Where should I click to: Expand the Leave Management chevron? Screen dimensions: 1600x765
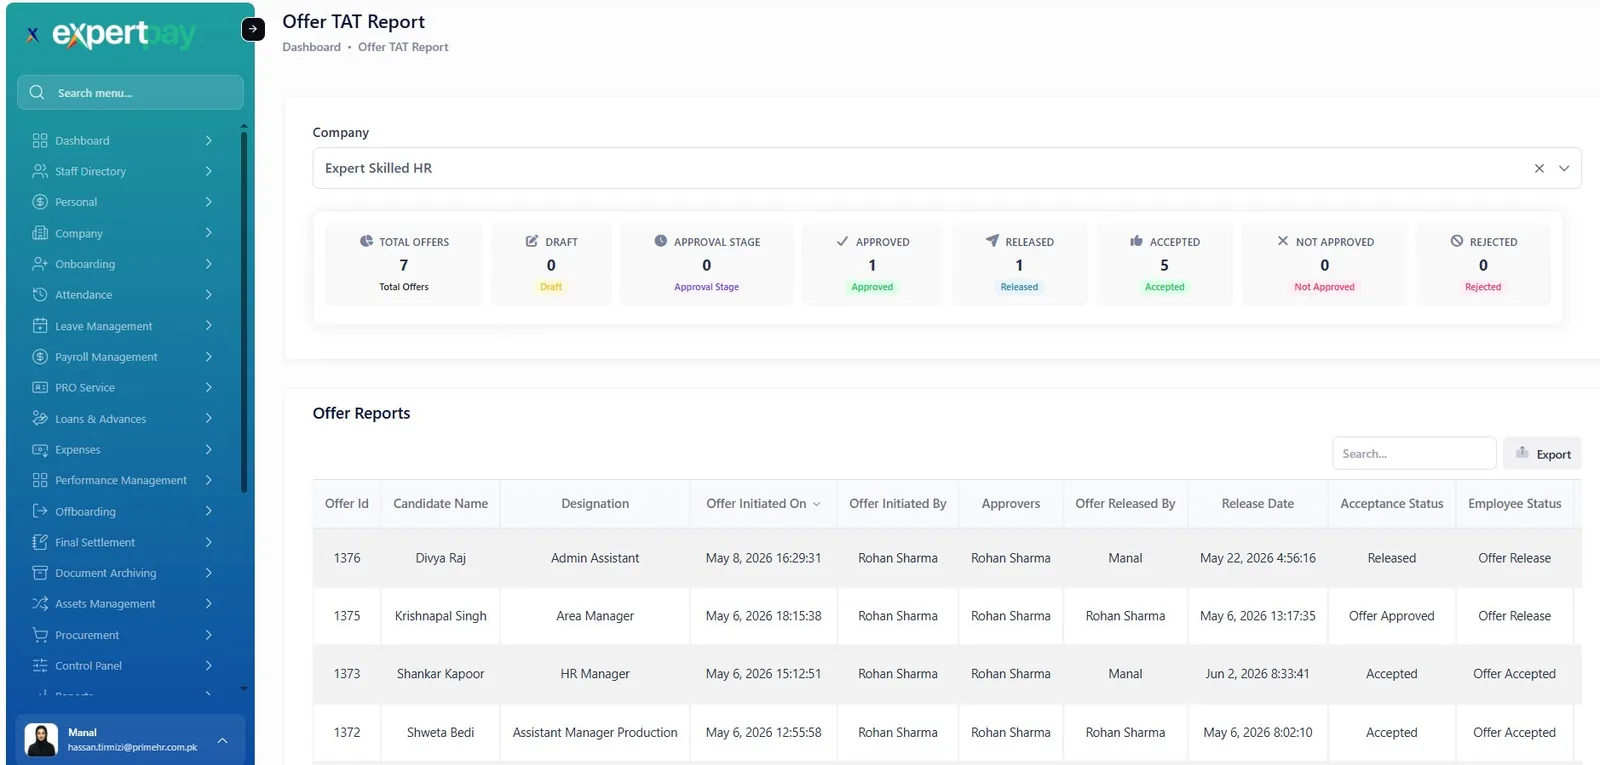[208, 326]
